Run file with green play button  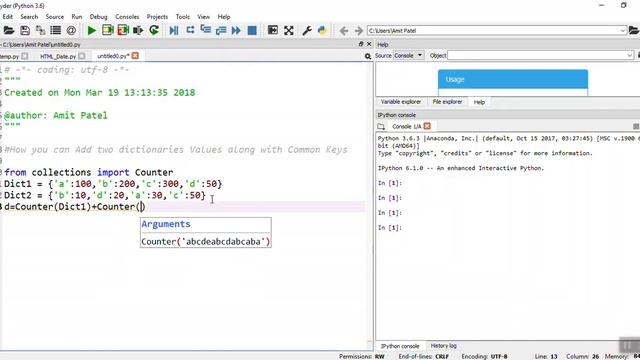pos(92,30)
